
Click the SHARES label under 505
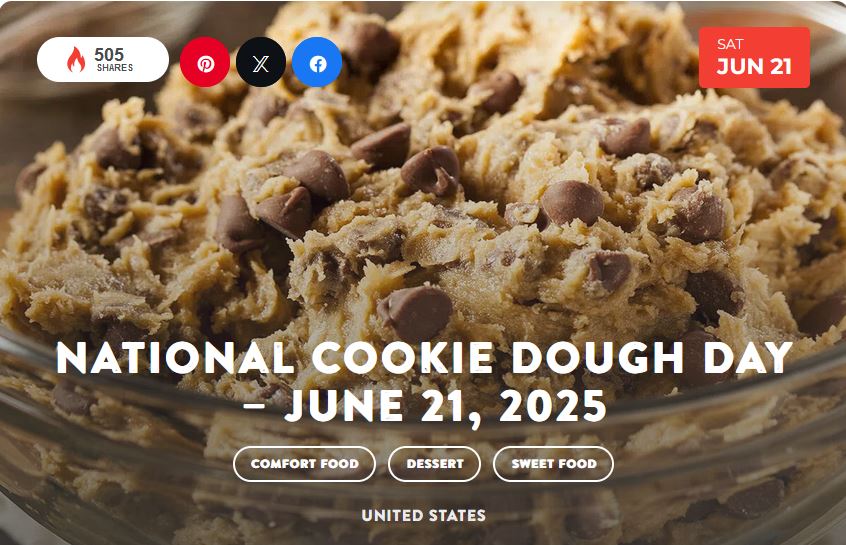(x=115, y=67)
